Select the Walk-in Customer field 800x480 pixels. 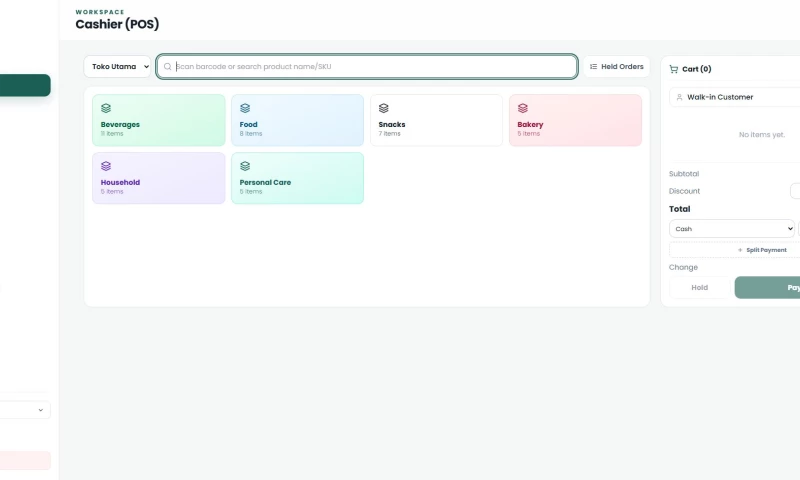coord(735,97)
